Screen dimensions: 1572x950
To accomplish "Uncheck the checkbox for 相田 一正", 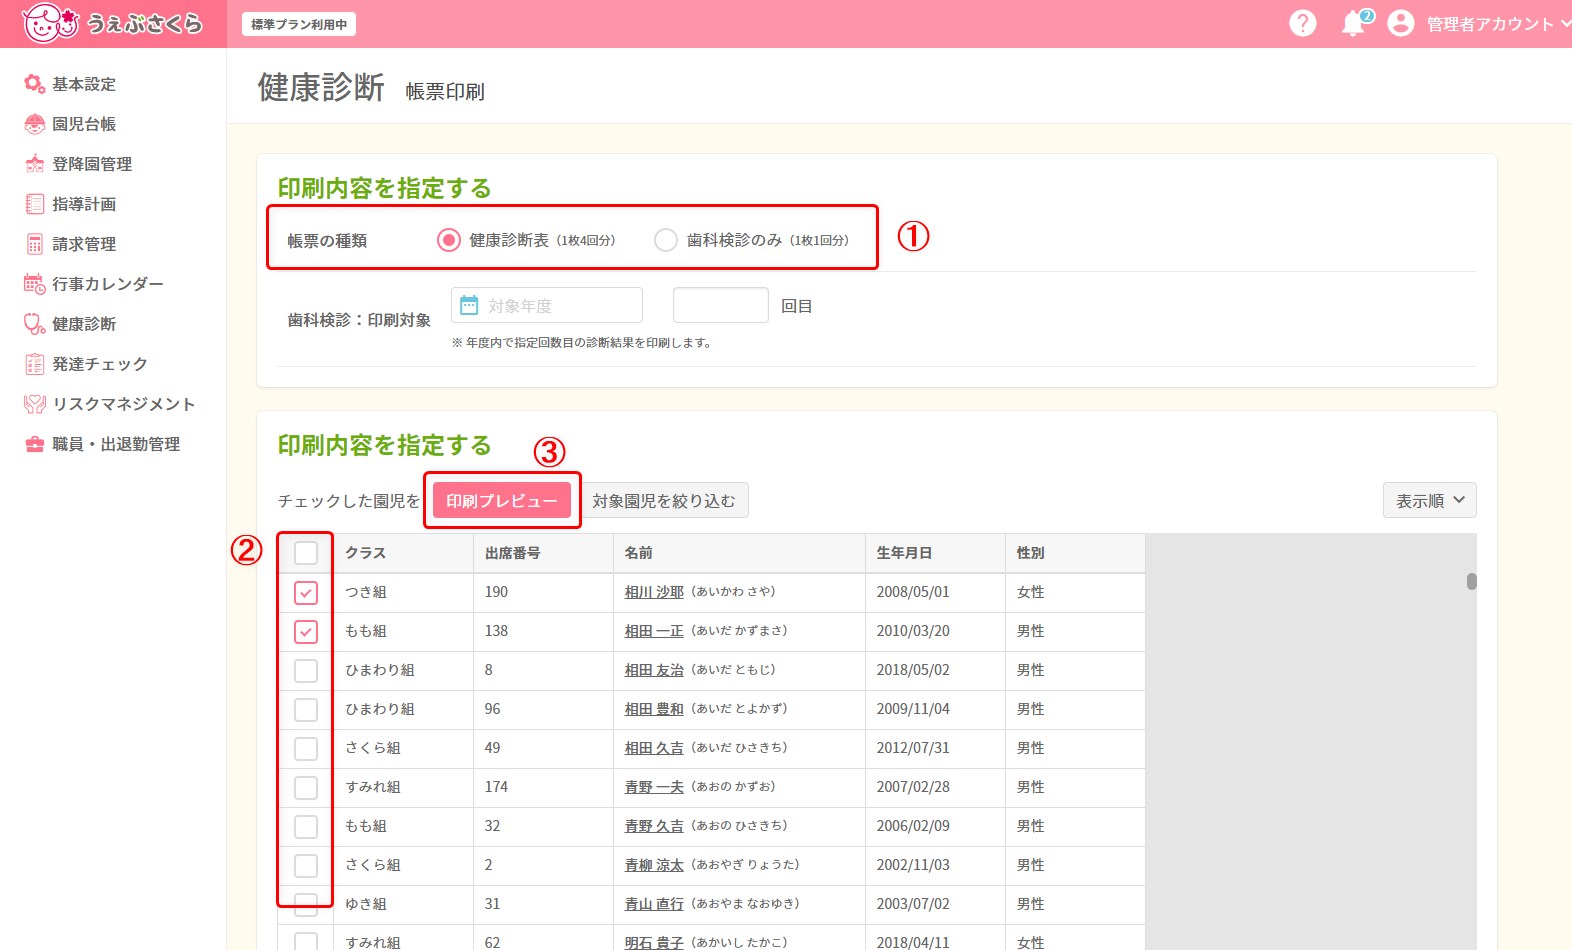I will [306, 632].
